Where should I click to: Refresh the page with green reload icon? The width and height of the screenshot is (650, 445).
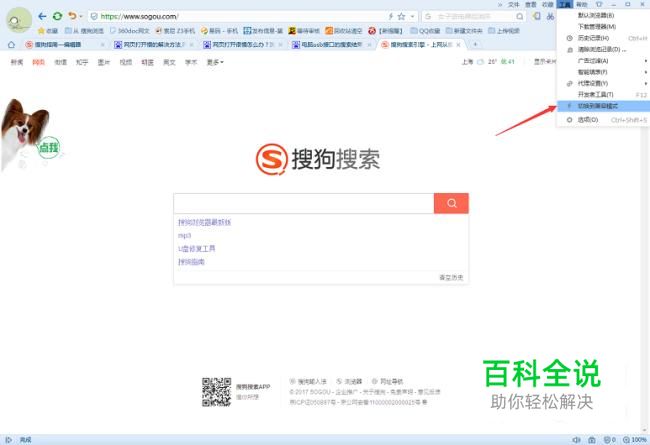click(58, 16)
